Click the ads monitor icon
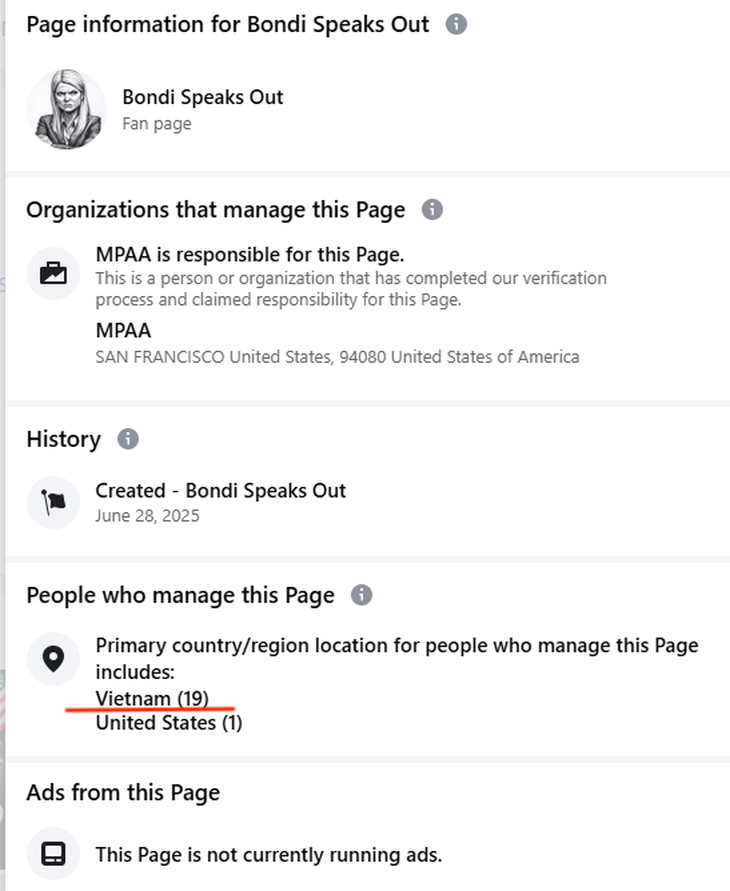730x891 pixels. point(53,854)
